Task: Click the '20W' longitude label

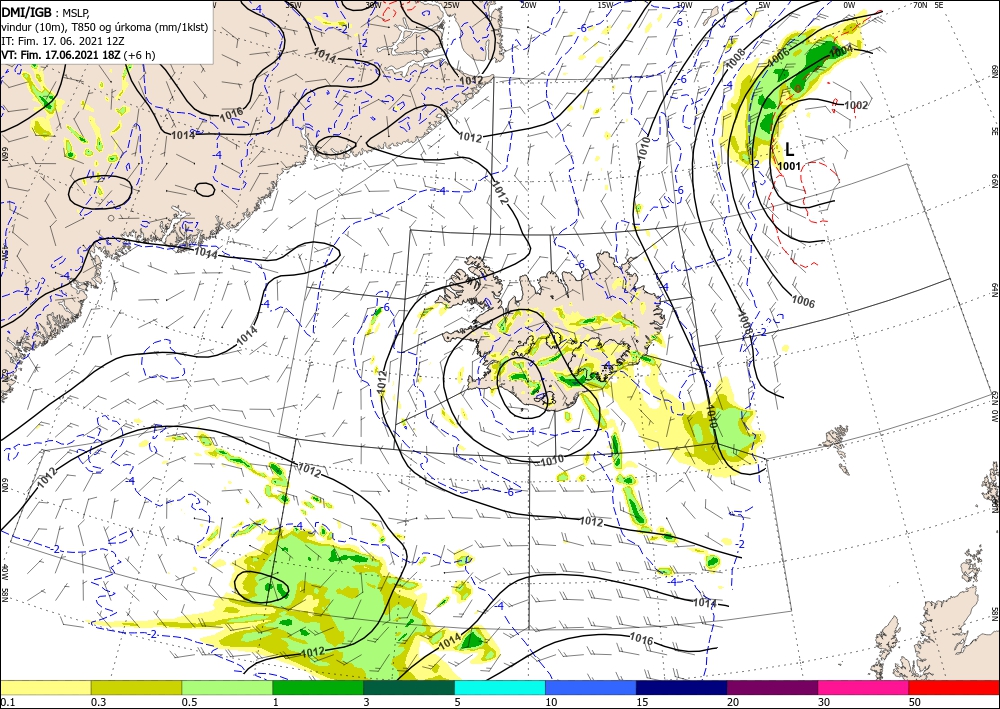Action: click(528, 5)
